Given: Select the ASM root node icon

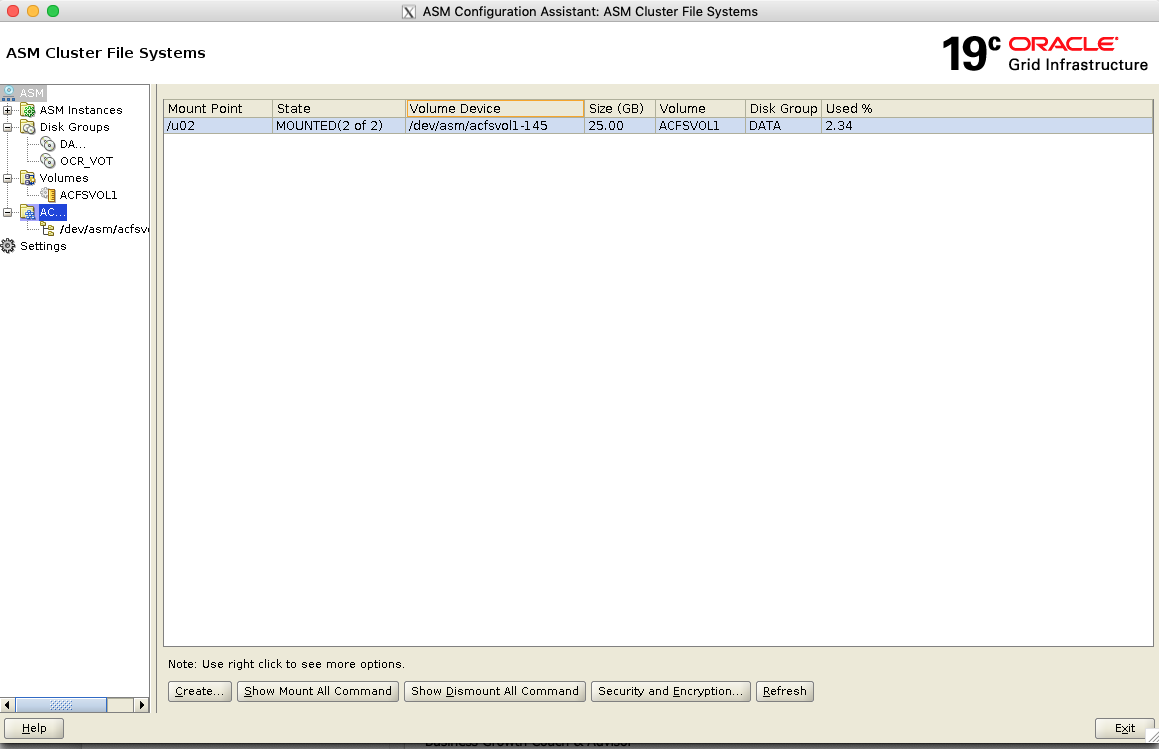Looking at the screenshot, I should [x=9, y=93].
